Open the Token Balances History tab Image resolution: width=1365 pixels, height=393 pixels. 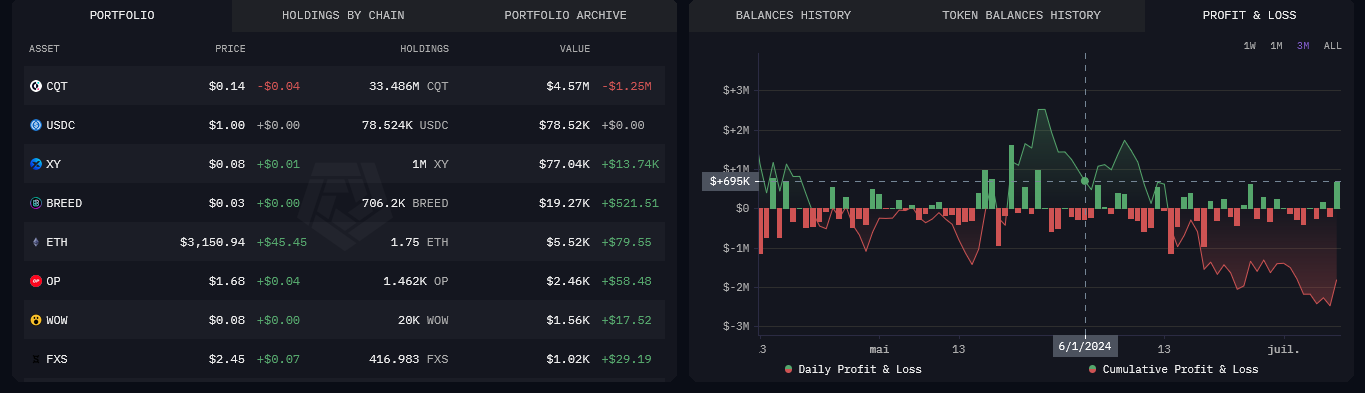pyautogui.click(x=1021, y=16)
